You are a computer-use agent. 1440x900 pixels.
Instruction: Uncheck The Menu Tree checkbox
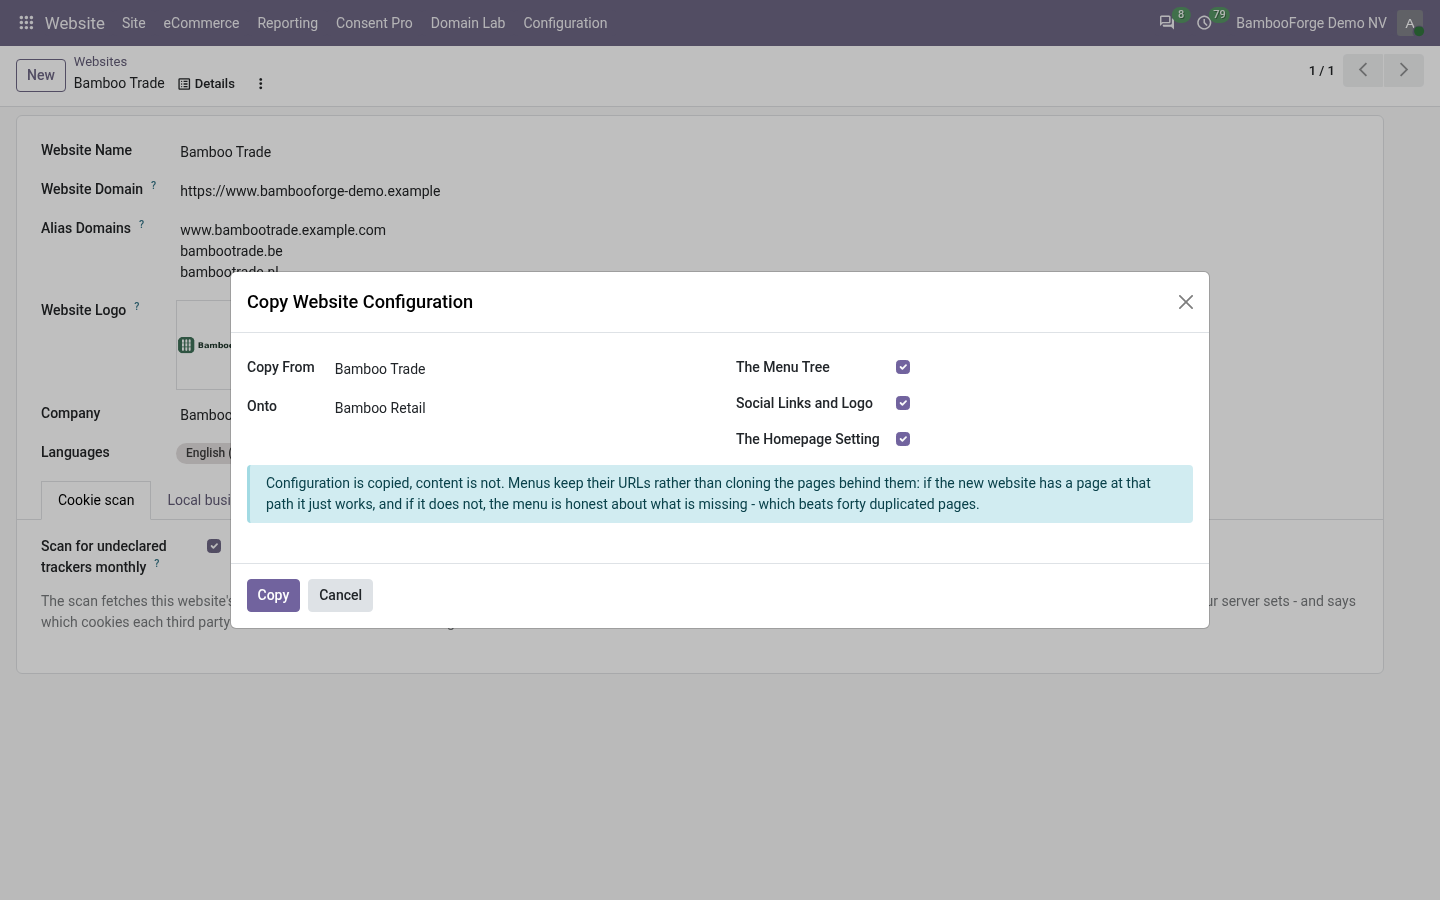903,367
